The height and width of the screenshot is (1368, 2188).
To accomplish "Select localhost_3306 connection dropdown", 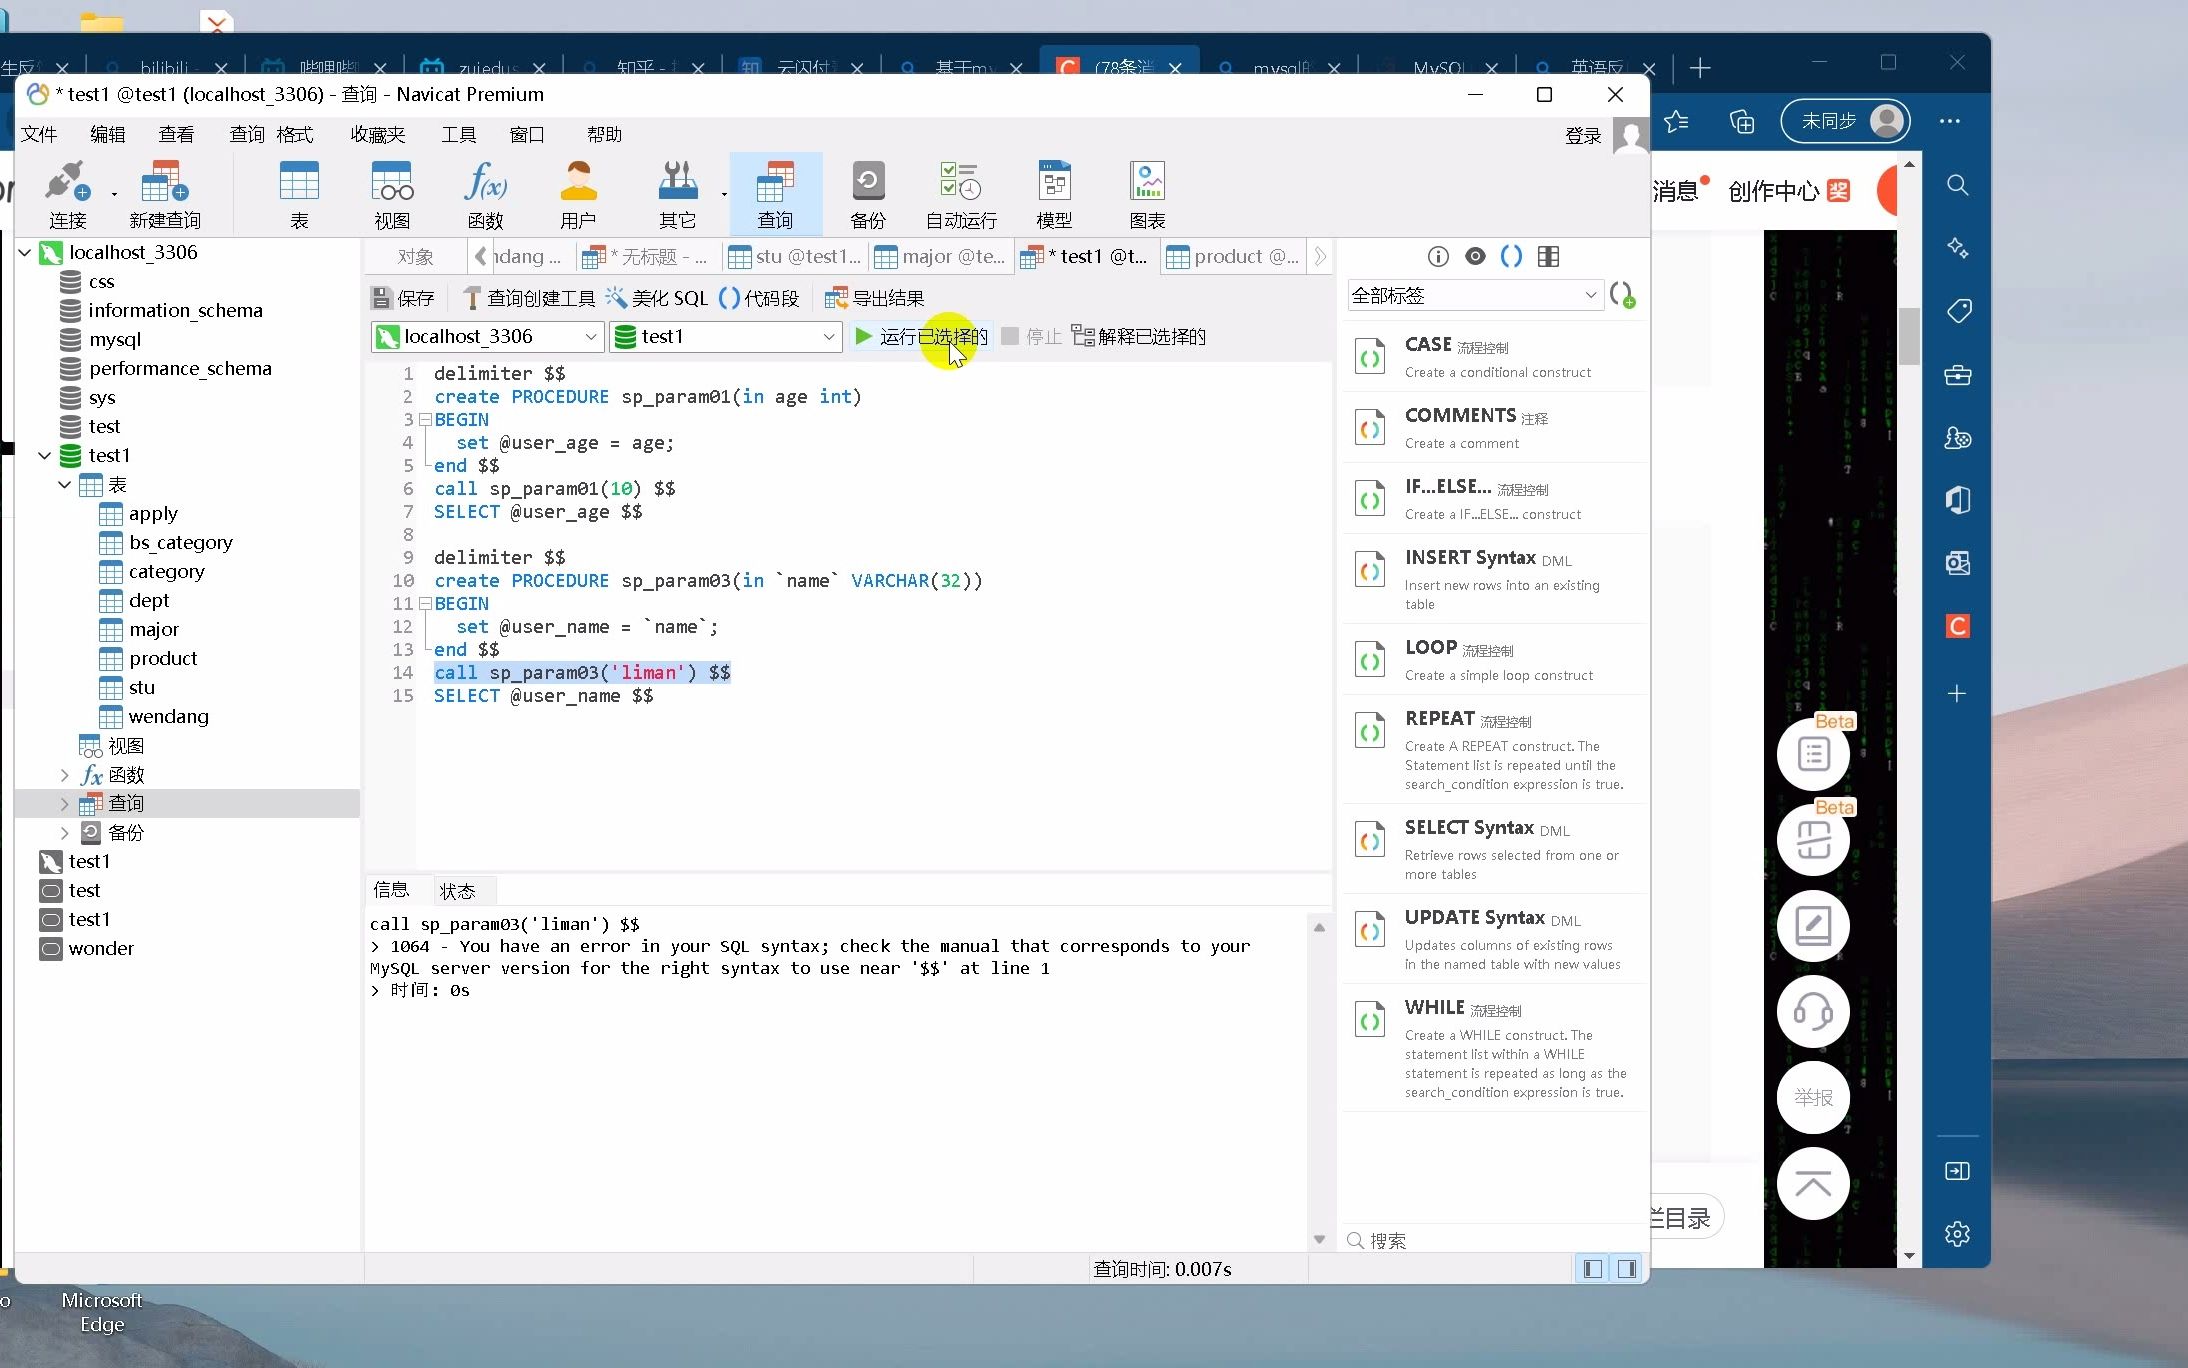I will [x=490, y=336].
